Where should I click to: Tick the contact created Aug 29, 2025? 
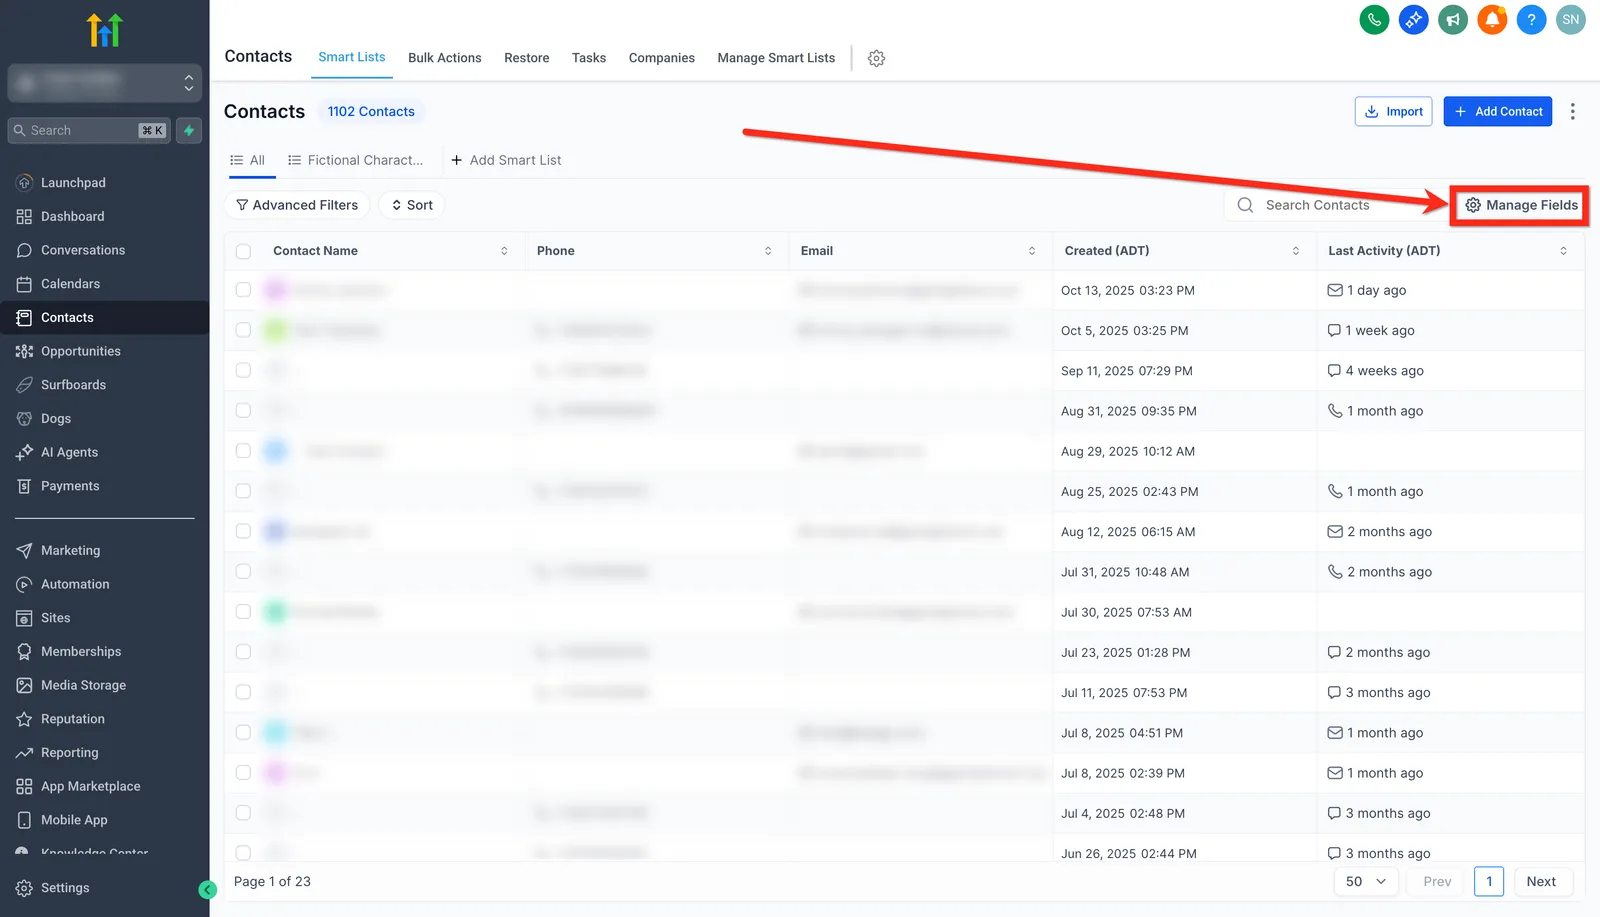pos(243,451)
